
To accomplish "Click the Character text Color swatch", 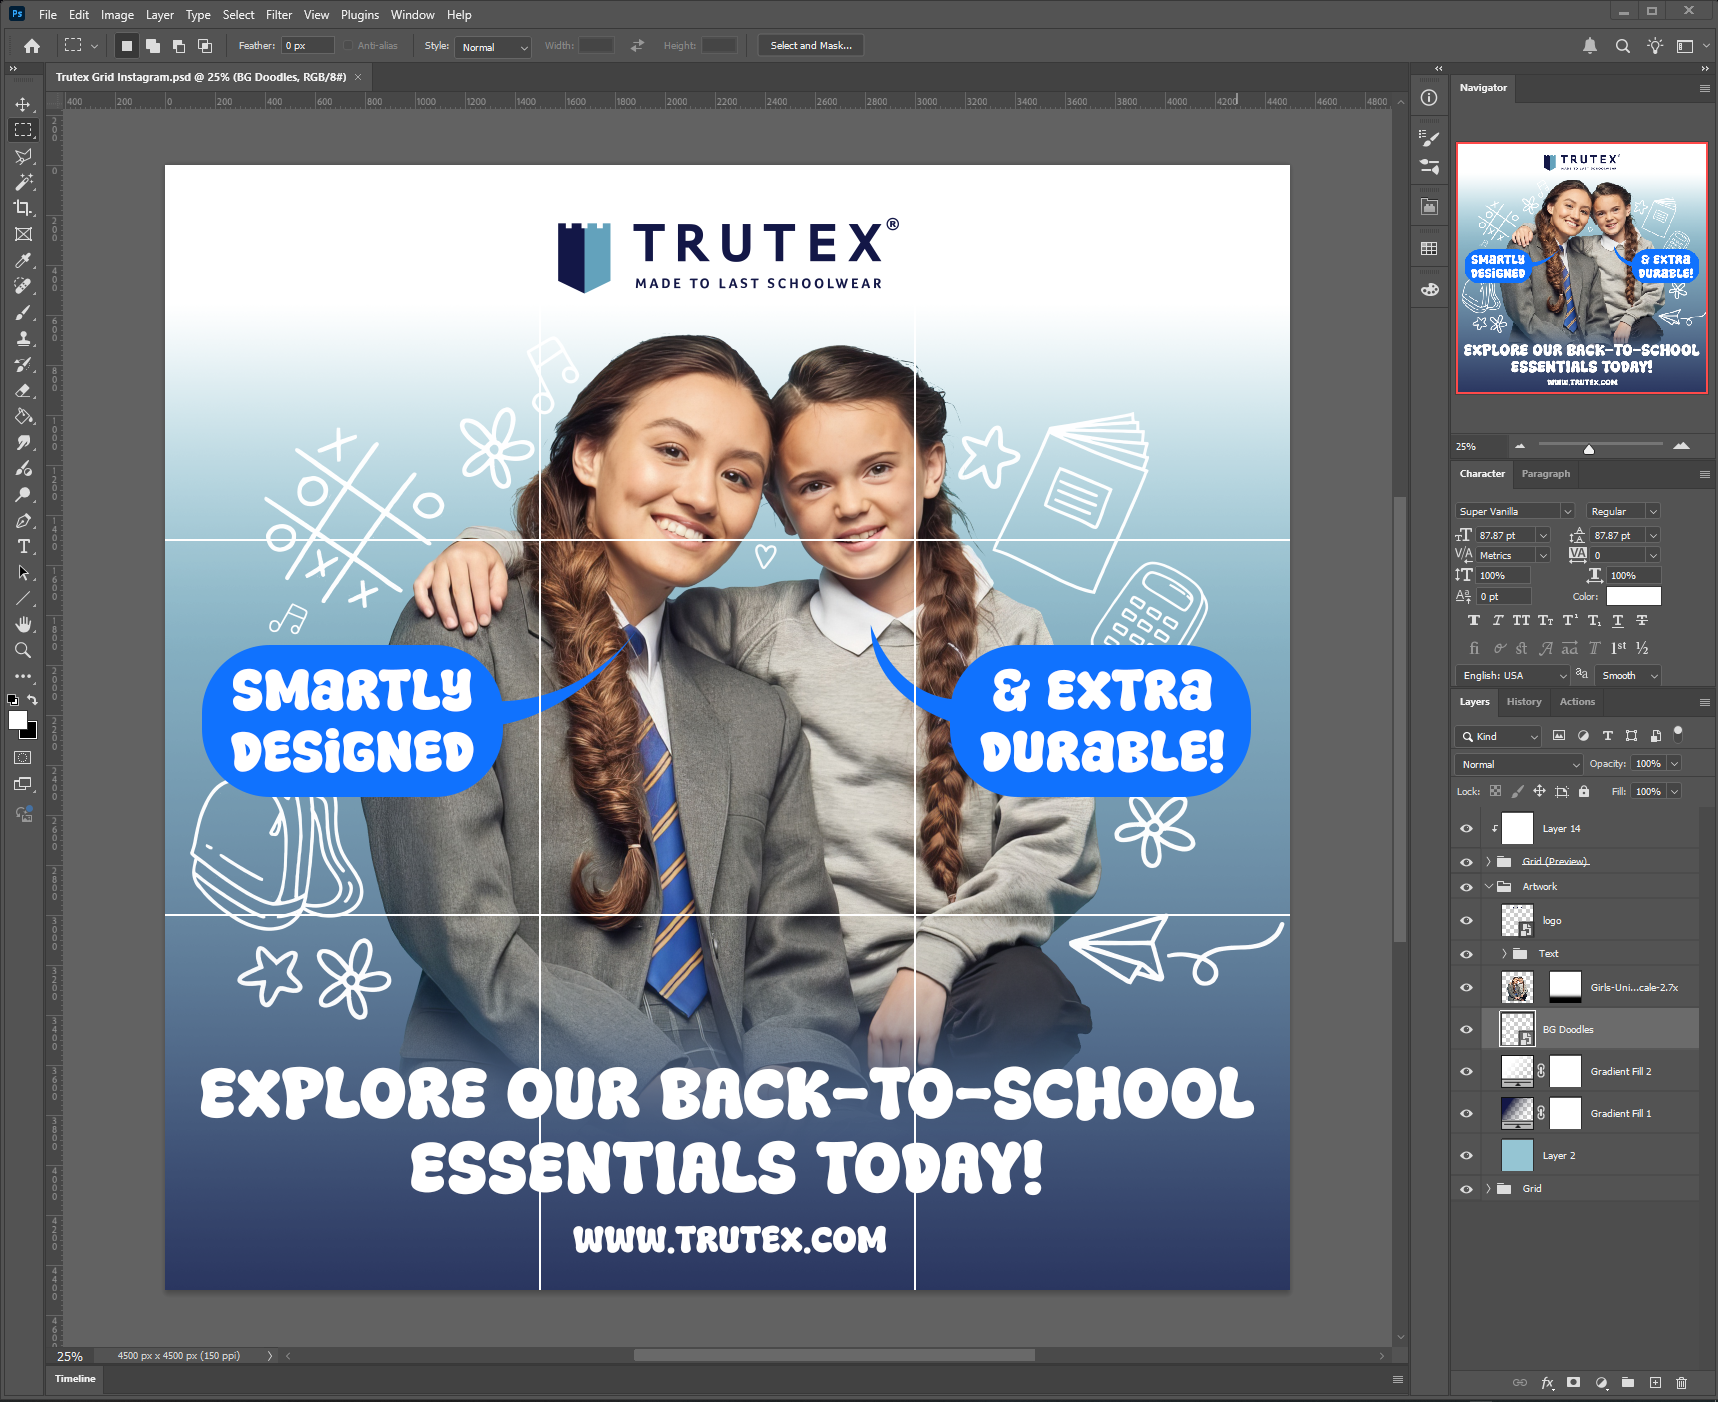I will 1633,596.
